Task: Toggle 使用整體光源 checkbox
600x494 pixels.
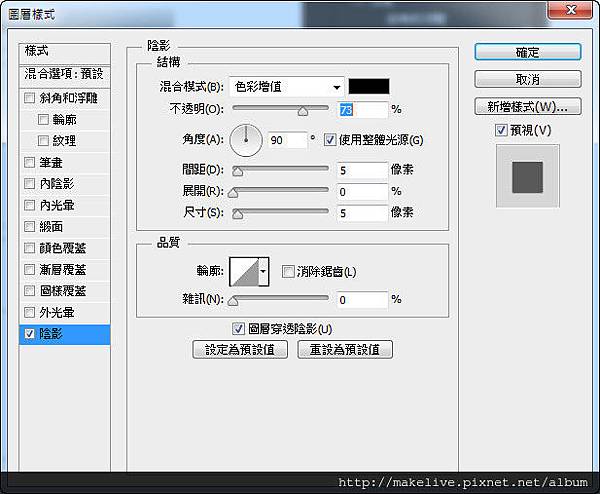Action: 330,140
